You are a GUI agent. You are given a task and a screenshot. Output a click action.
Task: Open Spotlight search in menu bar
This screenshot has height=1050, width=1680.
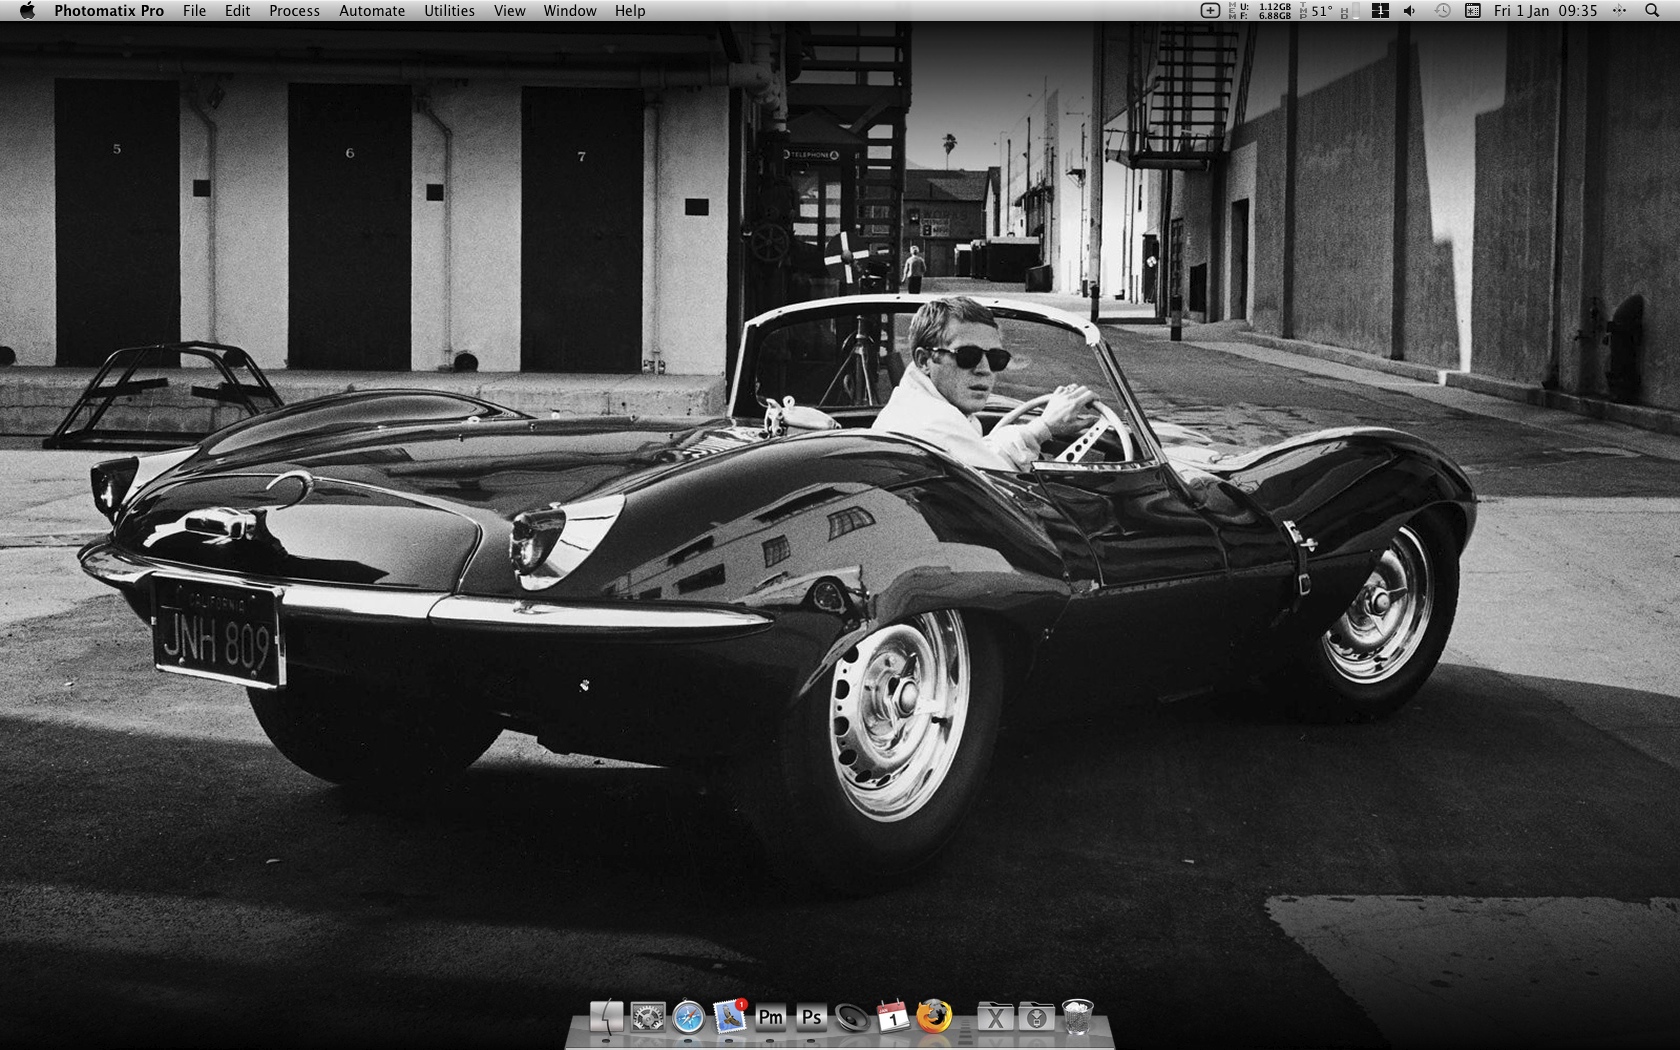1651,11
